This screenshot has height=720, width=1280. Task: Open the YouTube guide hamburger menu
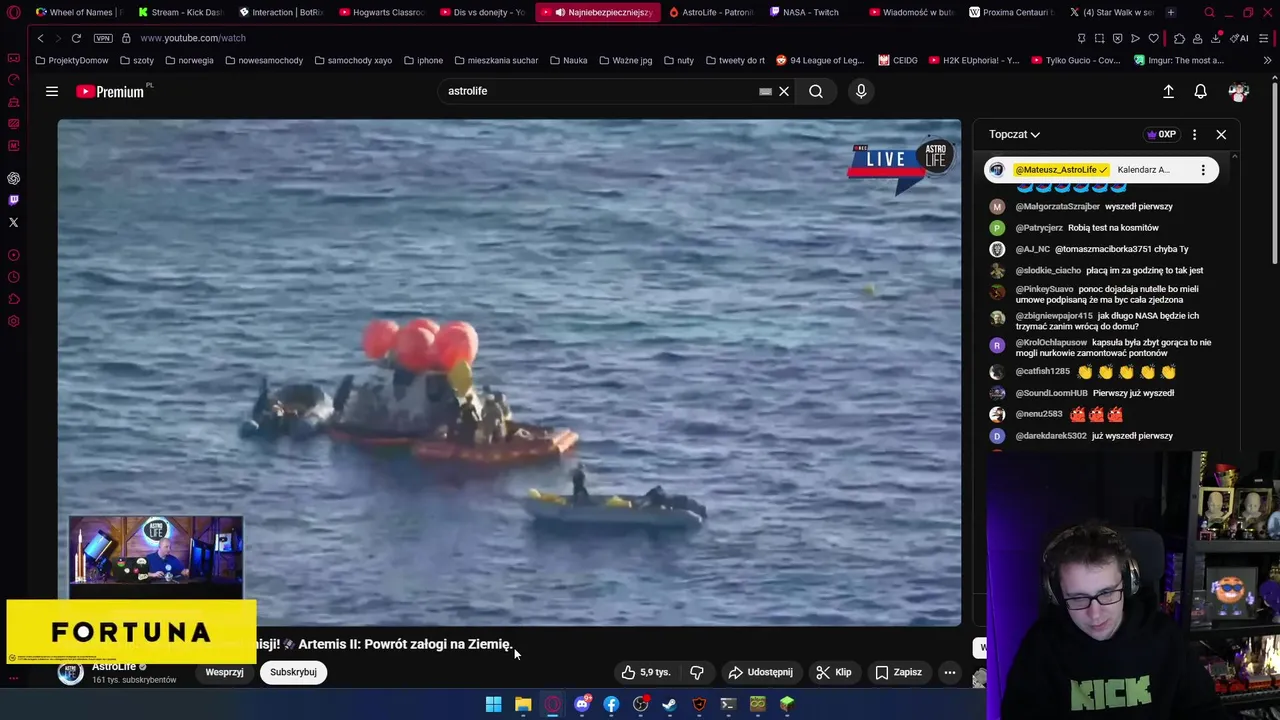click(52, 91)
